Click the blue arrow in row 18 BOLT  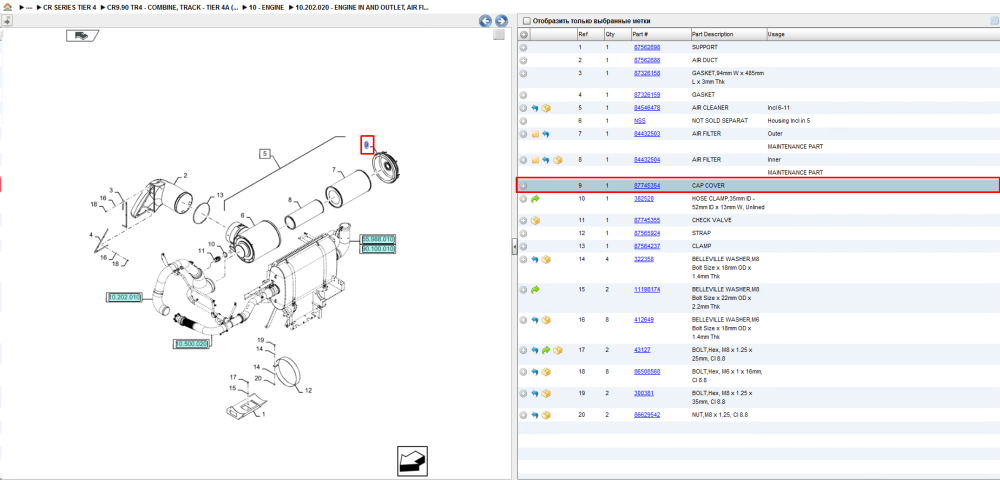535,372
